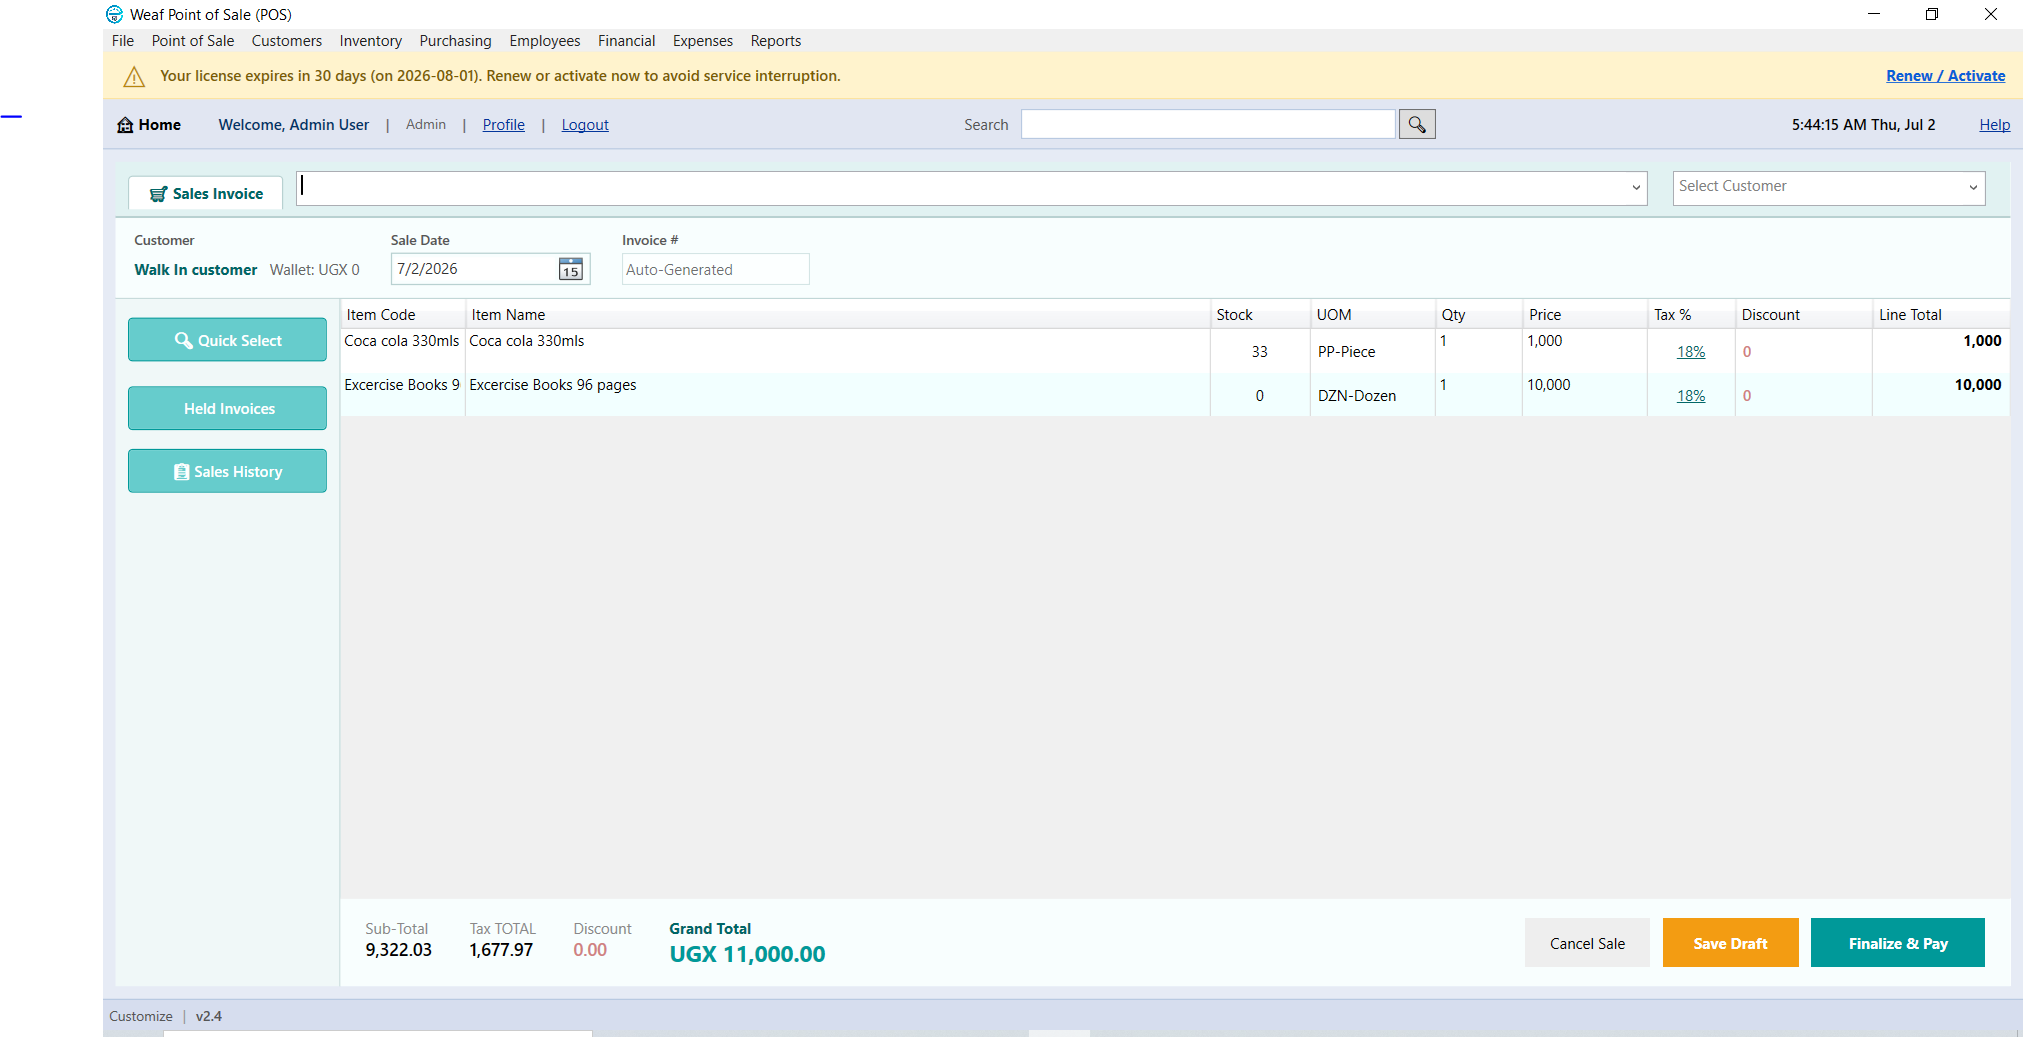Open the Inventory menu

pyautogui.click(x=370, y=41)
